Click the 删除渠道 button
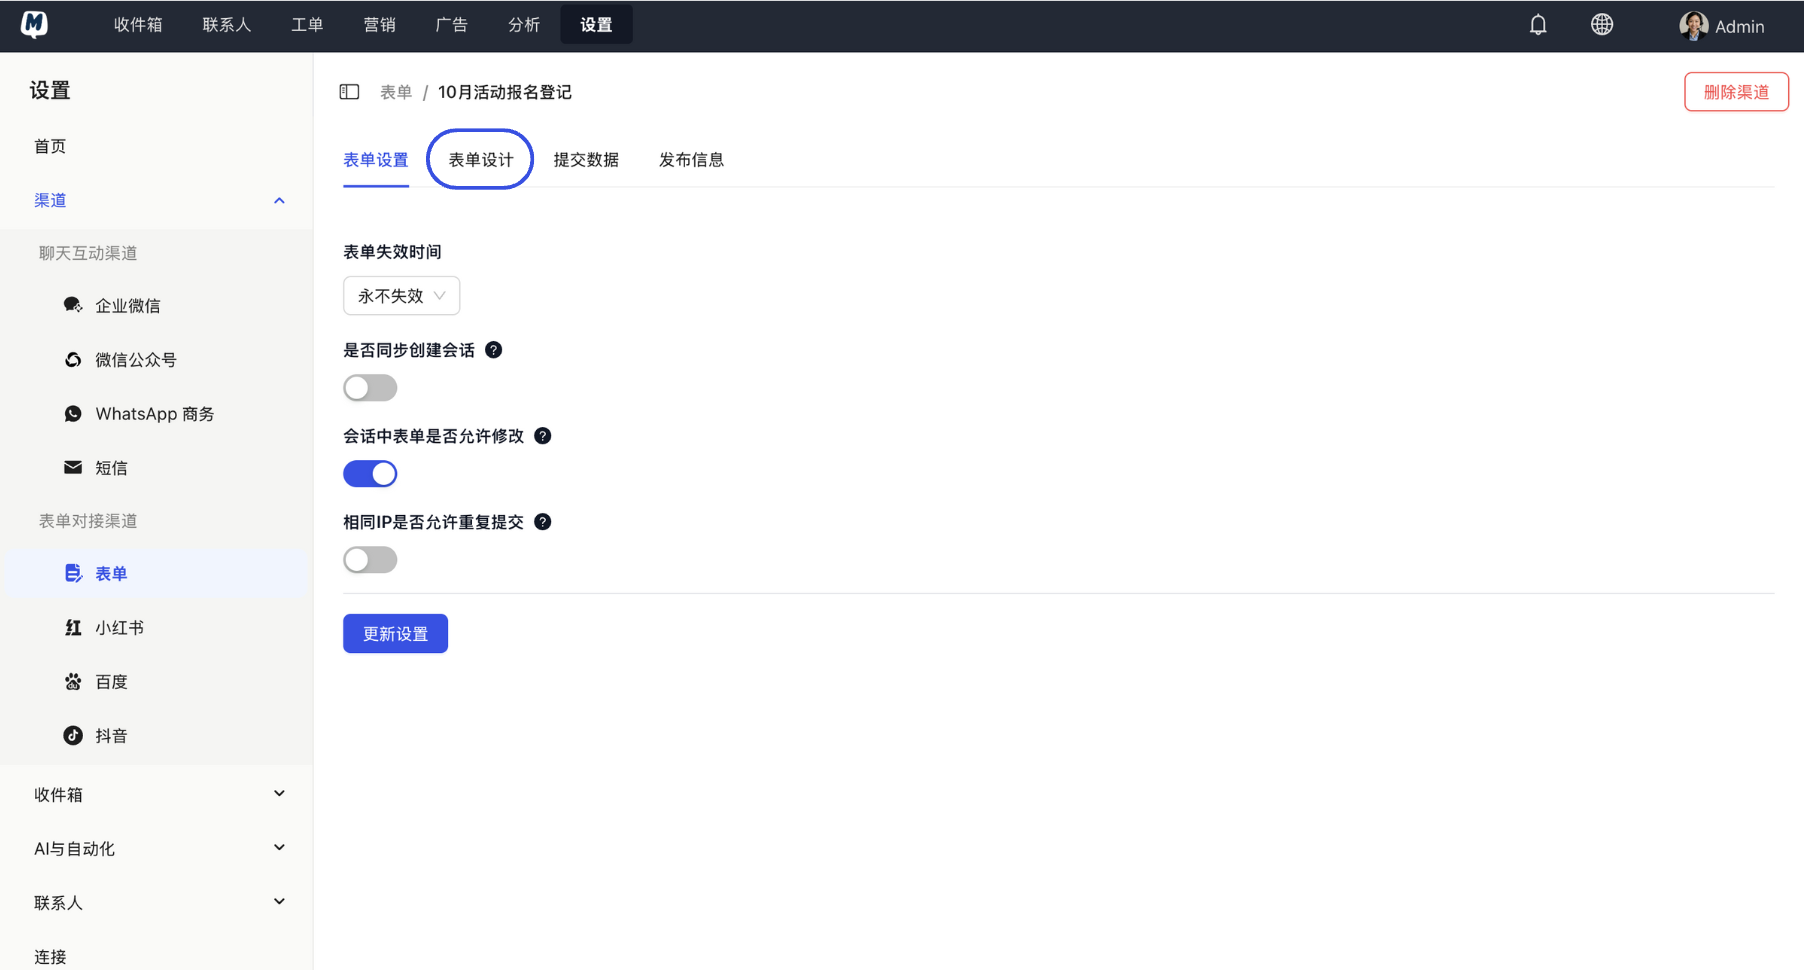 [1736, 91]
